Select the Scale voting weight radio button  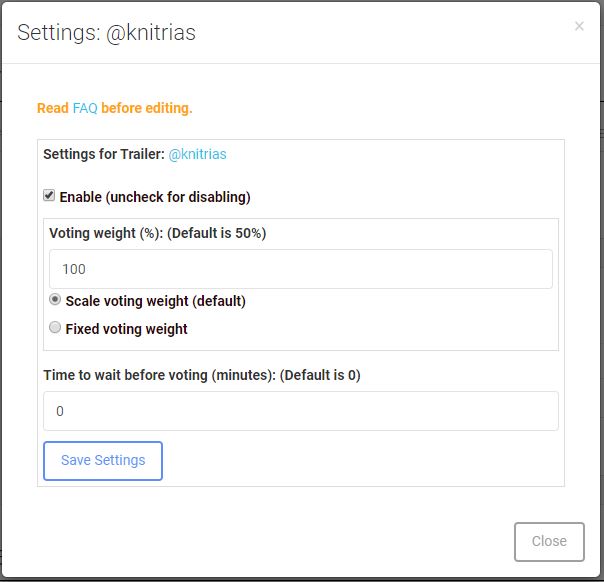[55, 299]
